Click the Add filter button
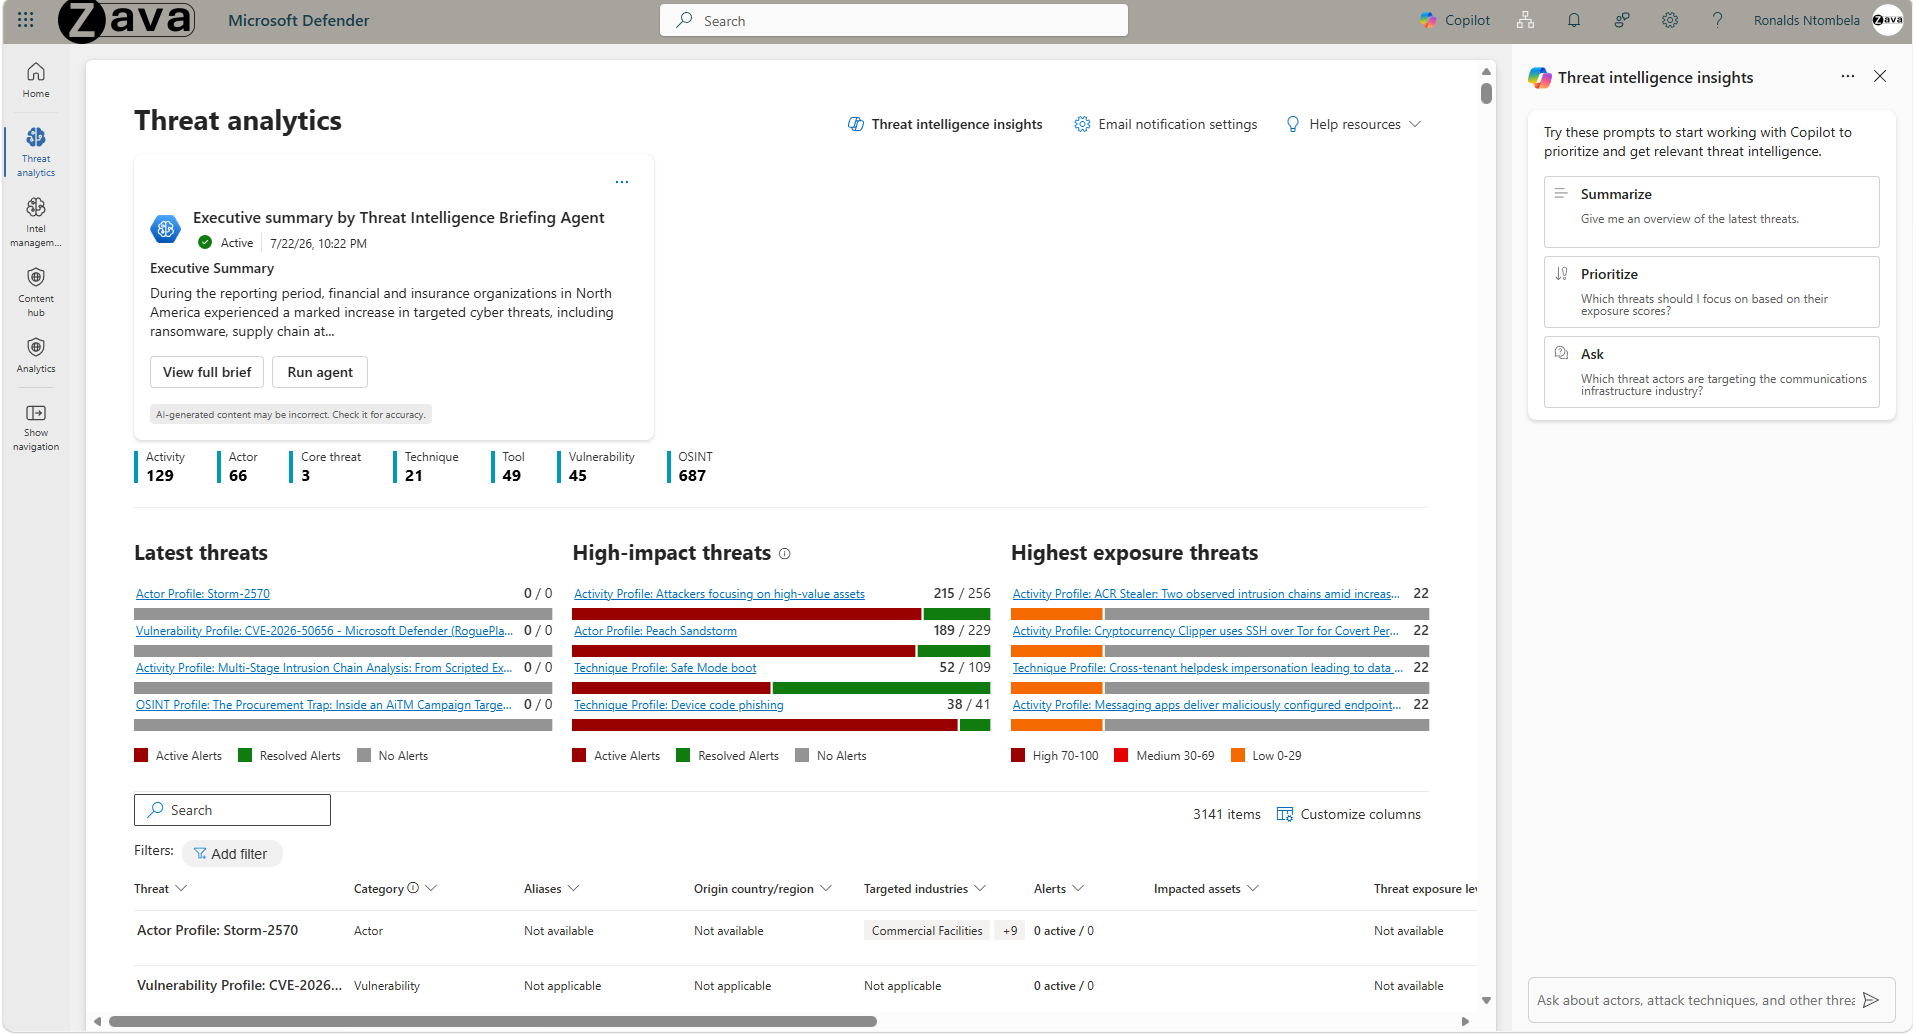1916x1035 pixels. pyautogui.click(x=231, y=854)
